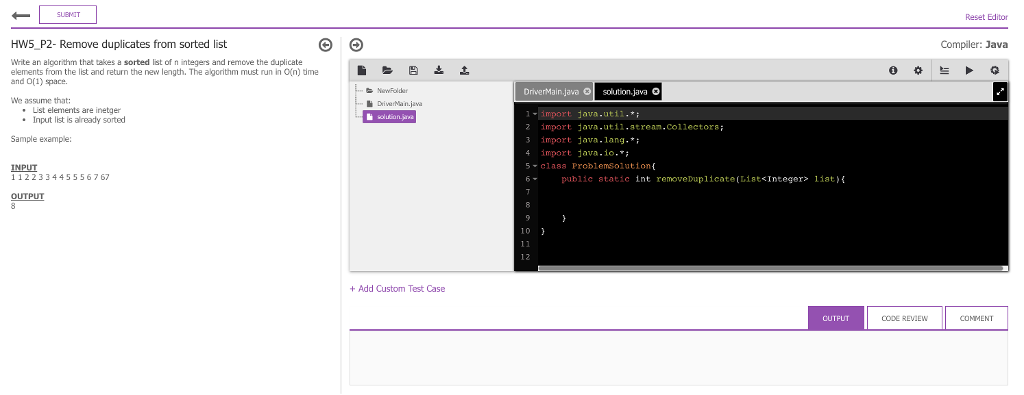Select solution.java in the file tree
Screen dimensions: 1024x395
coord(389,117)
